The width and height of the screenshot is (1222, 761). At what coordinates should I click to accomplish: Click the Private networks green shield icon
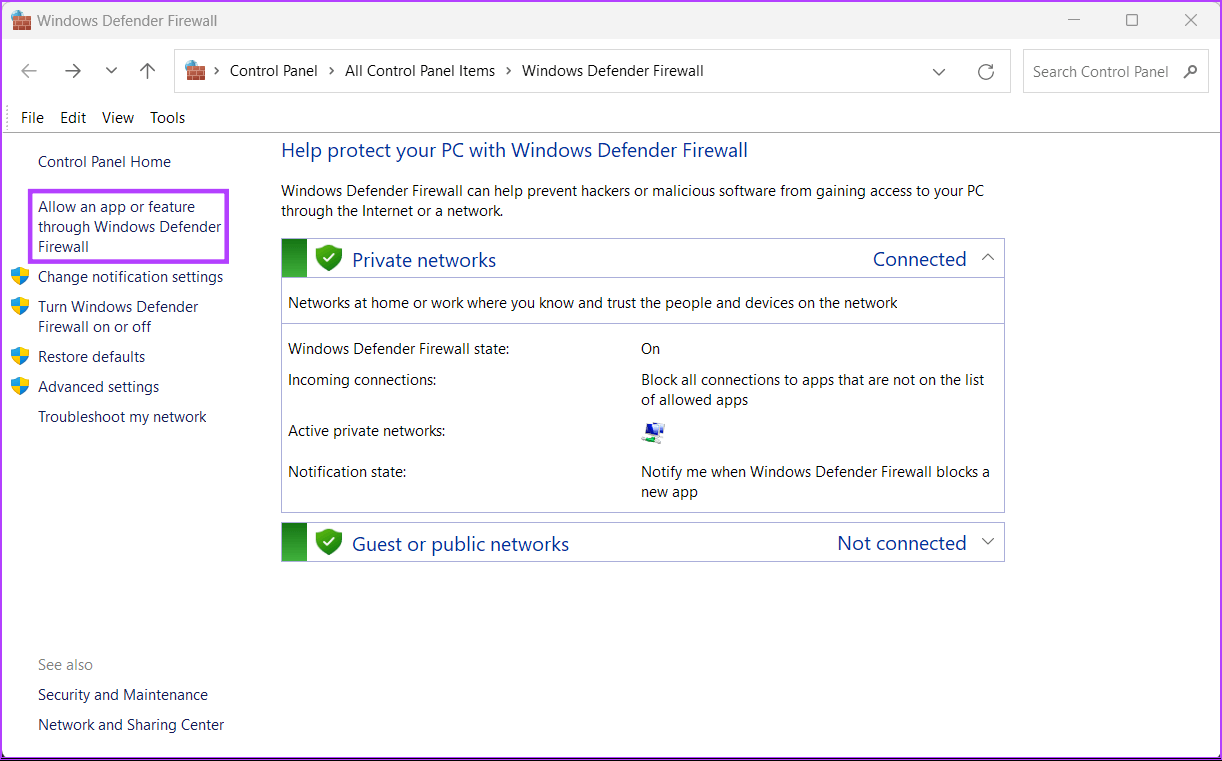(329, 258)
